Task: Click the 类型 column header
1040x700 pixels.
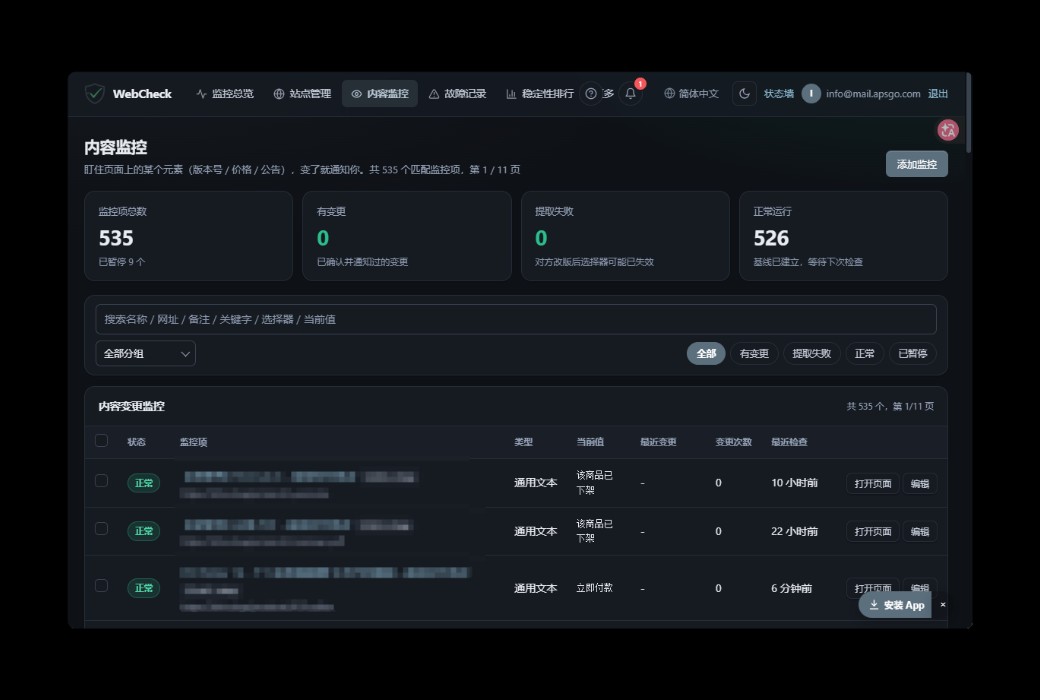Action: pyautogui.click(x=523, y=442)
